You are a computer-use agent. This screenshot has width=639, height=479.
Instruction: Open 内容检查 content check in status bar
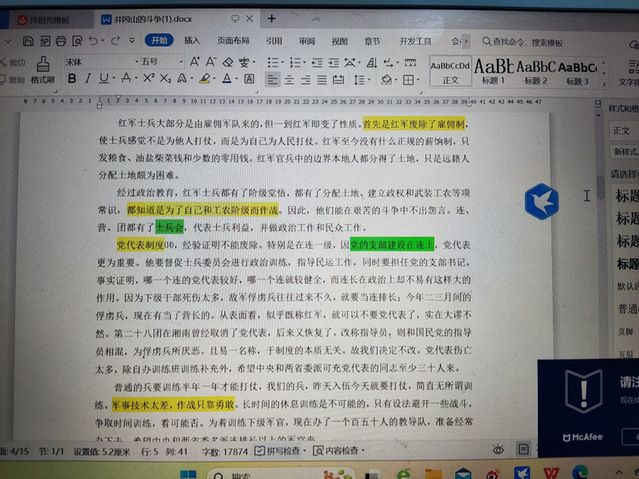[x=343, y=451]
